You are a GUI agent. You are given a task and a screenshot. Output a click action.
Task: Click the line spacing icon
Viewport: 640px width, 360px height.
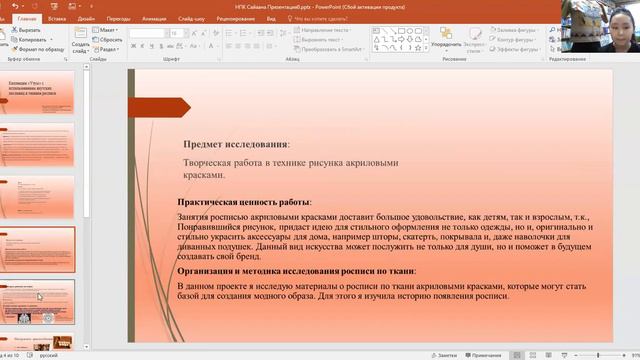[283, 33]
